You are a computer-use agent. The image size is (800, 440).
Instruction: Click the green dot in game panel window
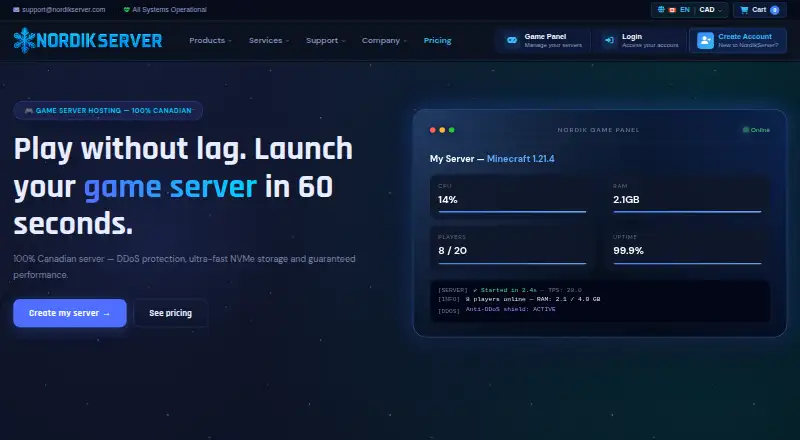click(452, 130)
